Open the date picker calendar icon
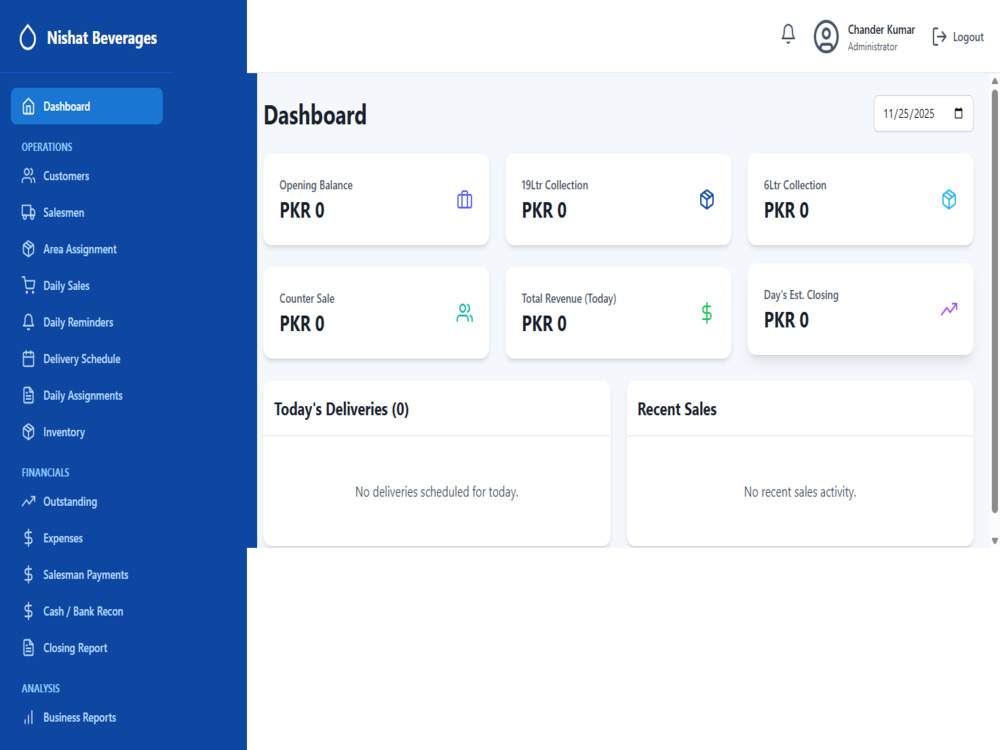1000x750 pixels. [x=958, y=114]
